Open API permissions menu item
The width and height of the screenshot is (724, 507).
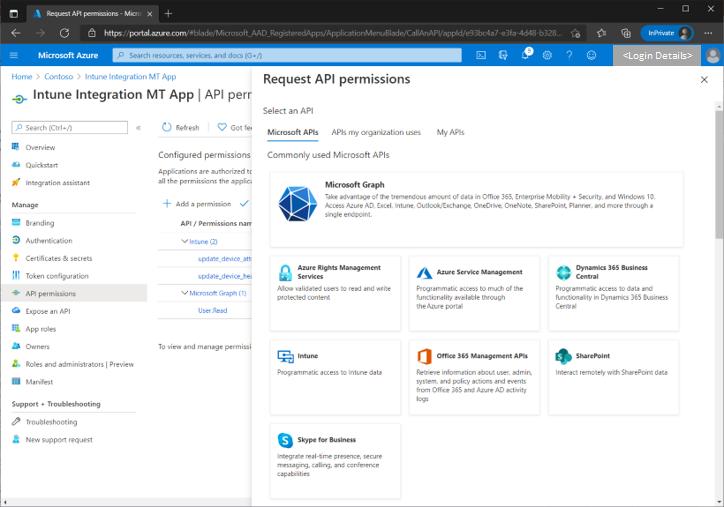(x=74, y=293)
